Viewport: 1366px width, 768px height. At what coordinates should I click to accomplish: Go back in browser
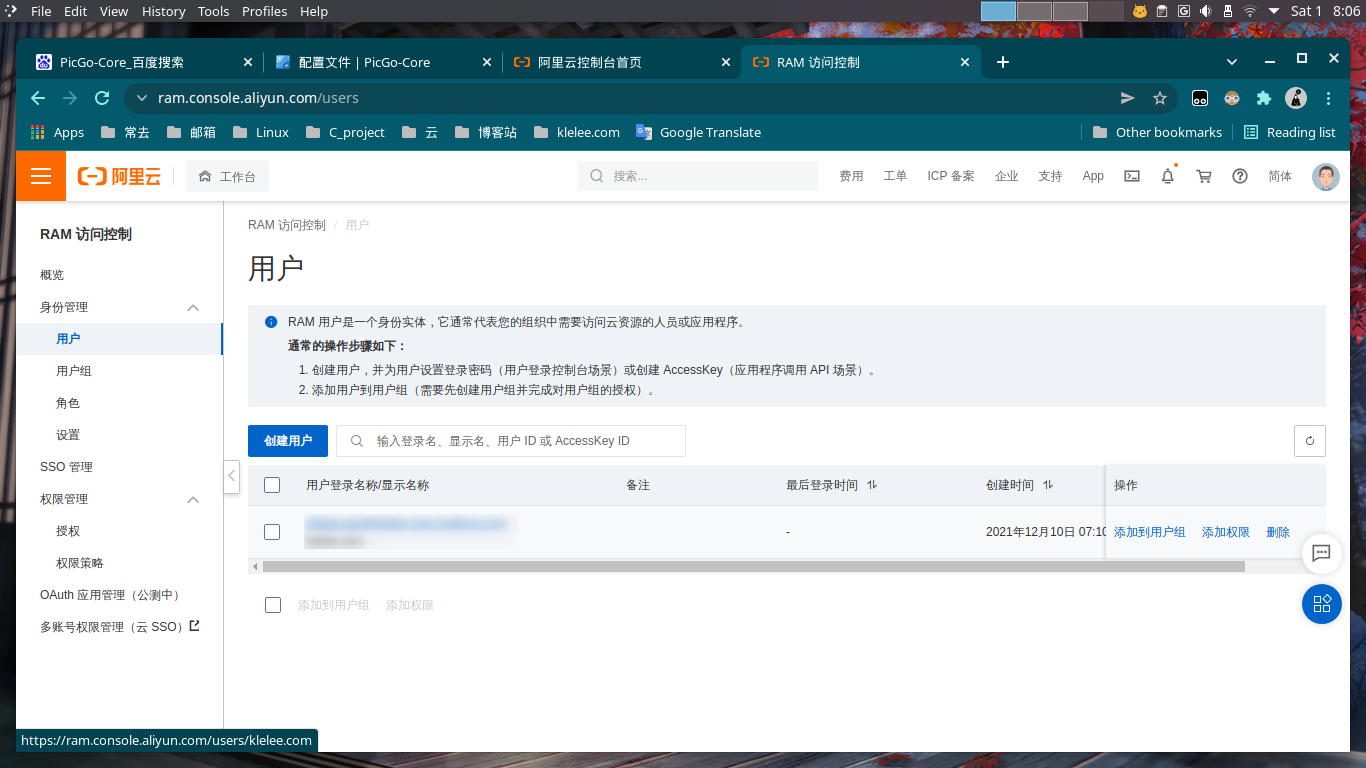(x=38, y=98)
